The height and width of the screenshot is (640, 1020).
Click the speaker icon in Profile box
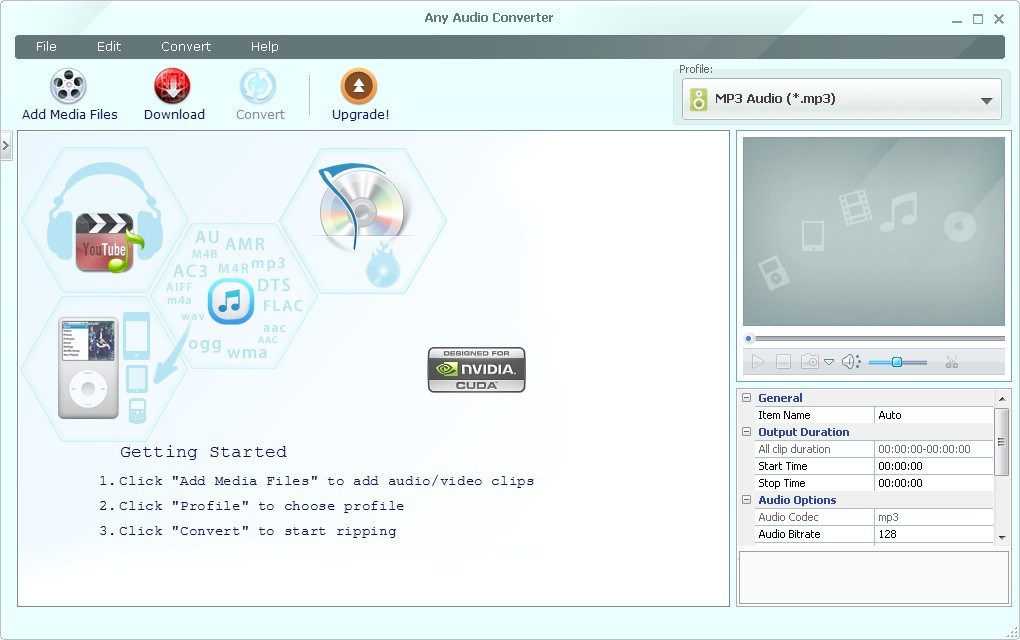(699, 100)
